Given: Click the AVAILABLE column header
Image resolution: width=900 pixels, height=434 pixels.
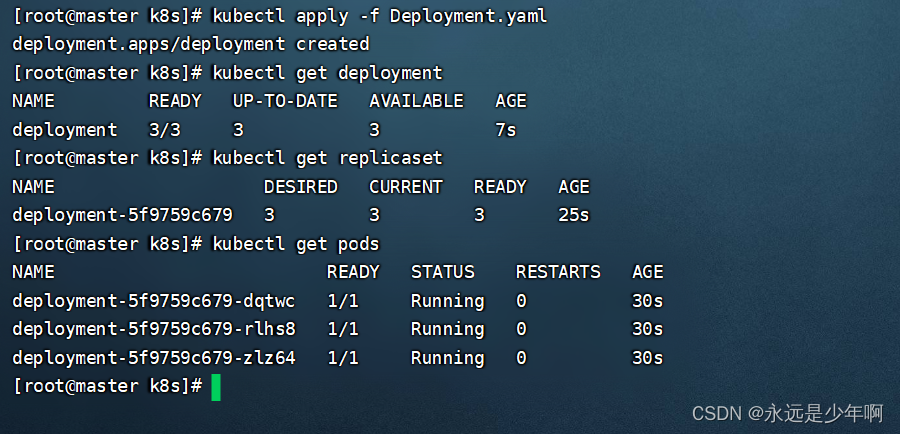Looking at the screenshot, I should pos(416,102).
